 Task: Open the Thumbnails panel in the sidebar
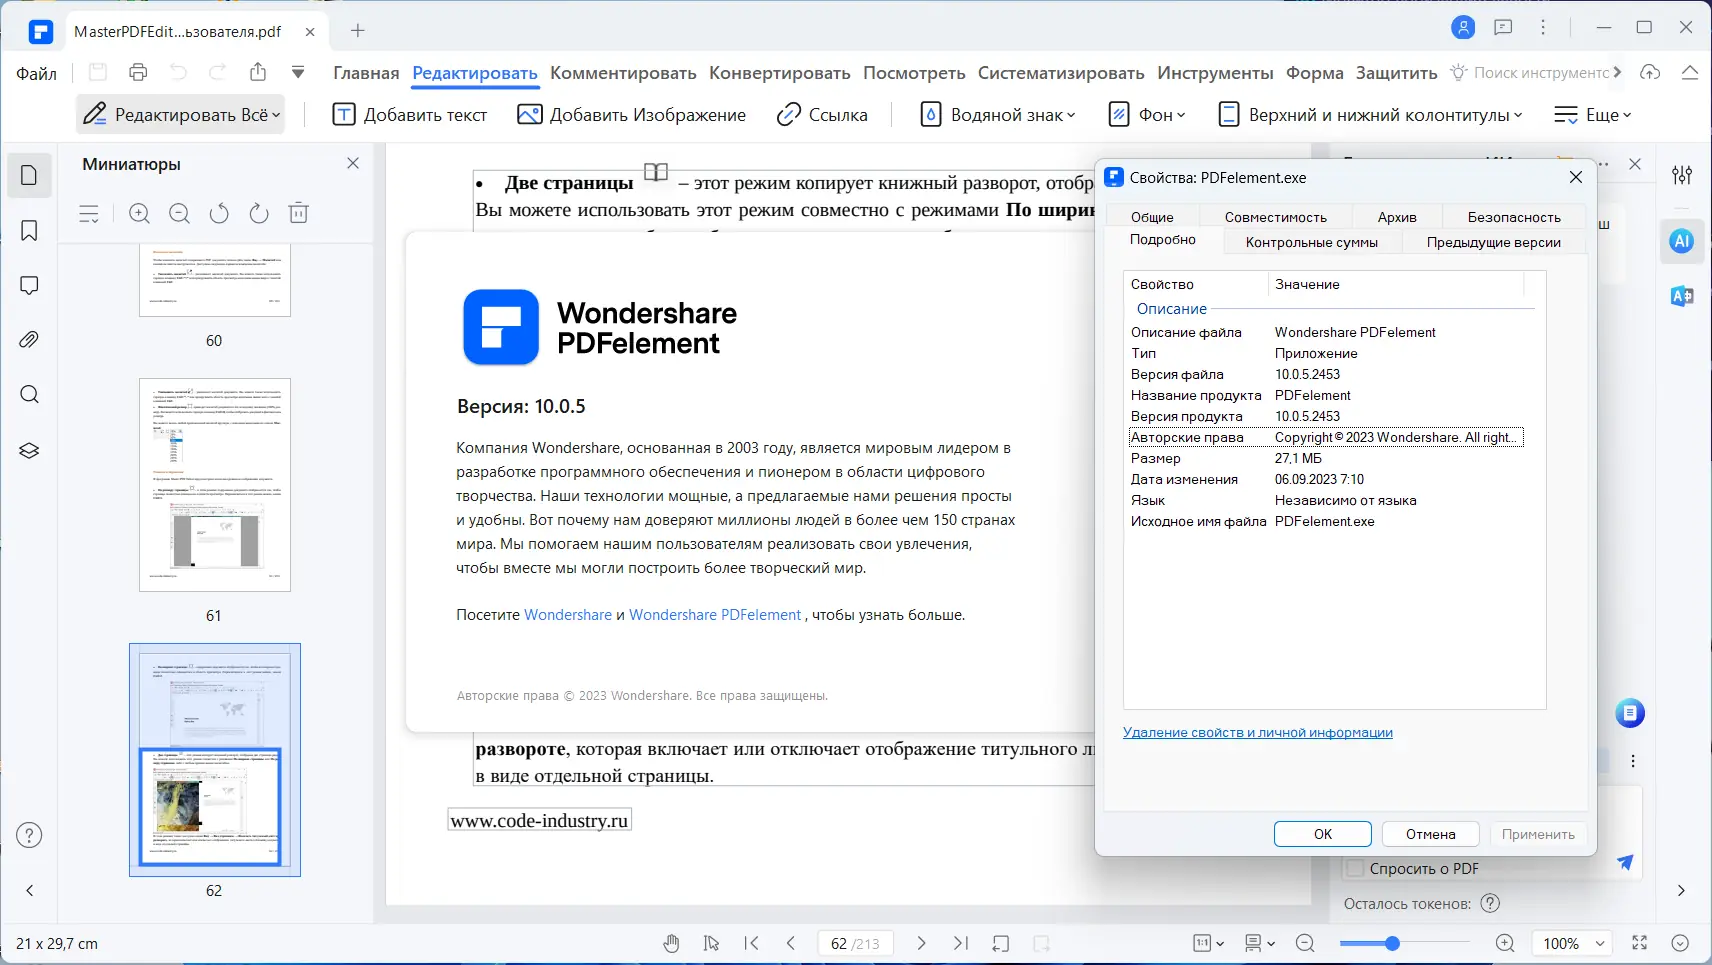pyautogui.click(x=29, y=175)
